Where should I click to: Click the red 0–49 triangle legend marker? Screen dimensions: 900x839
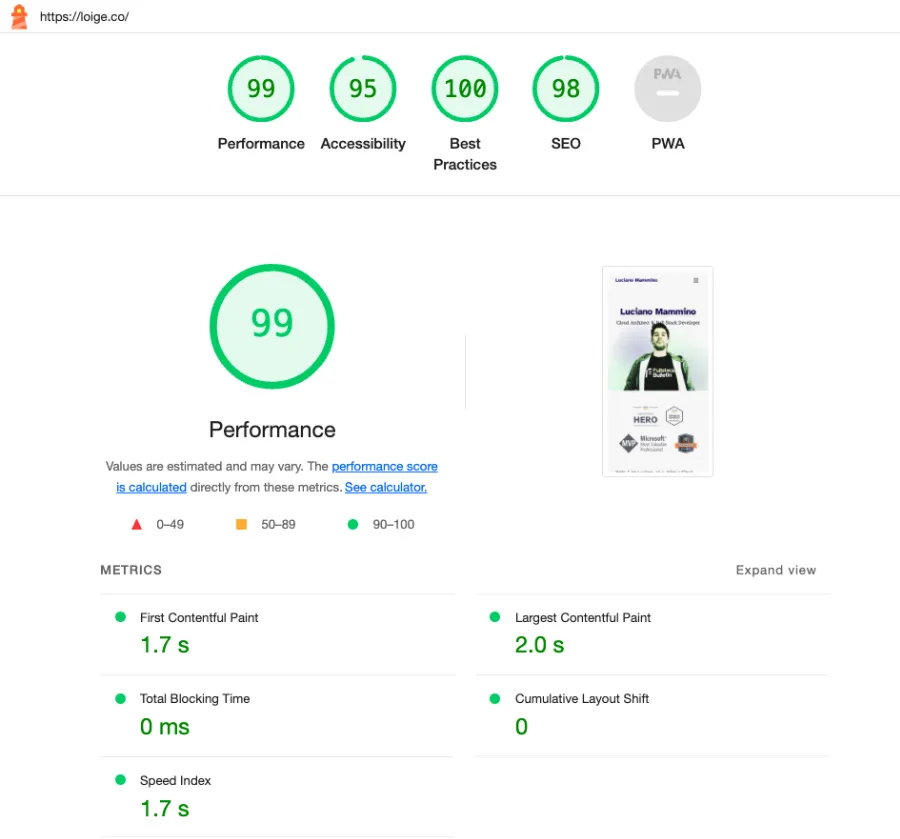(137, 523)
